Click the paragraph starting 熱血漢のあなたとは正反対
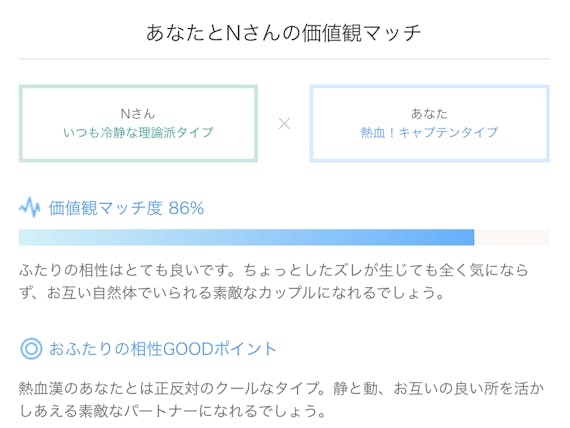Screen dimensions: 570x428 click(x=281, y=400)
